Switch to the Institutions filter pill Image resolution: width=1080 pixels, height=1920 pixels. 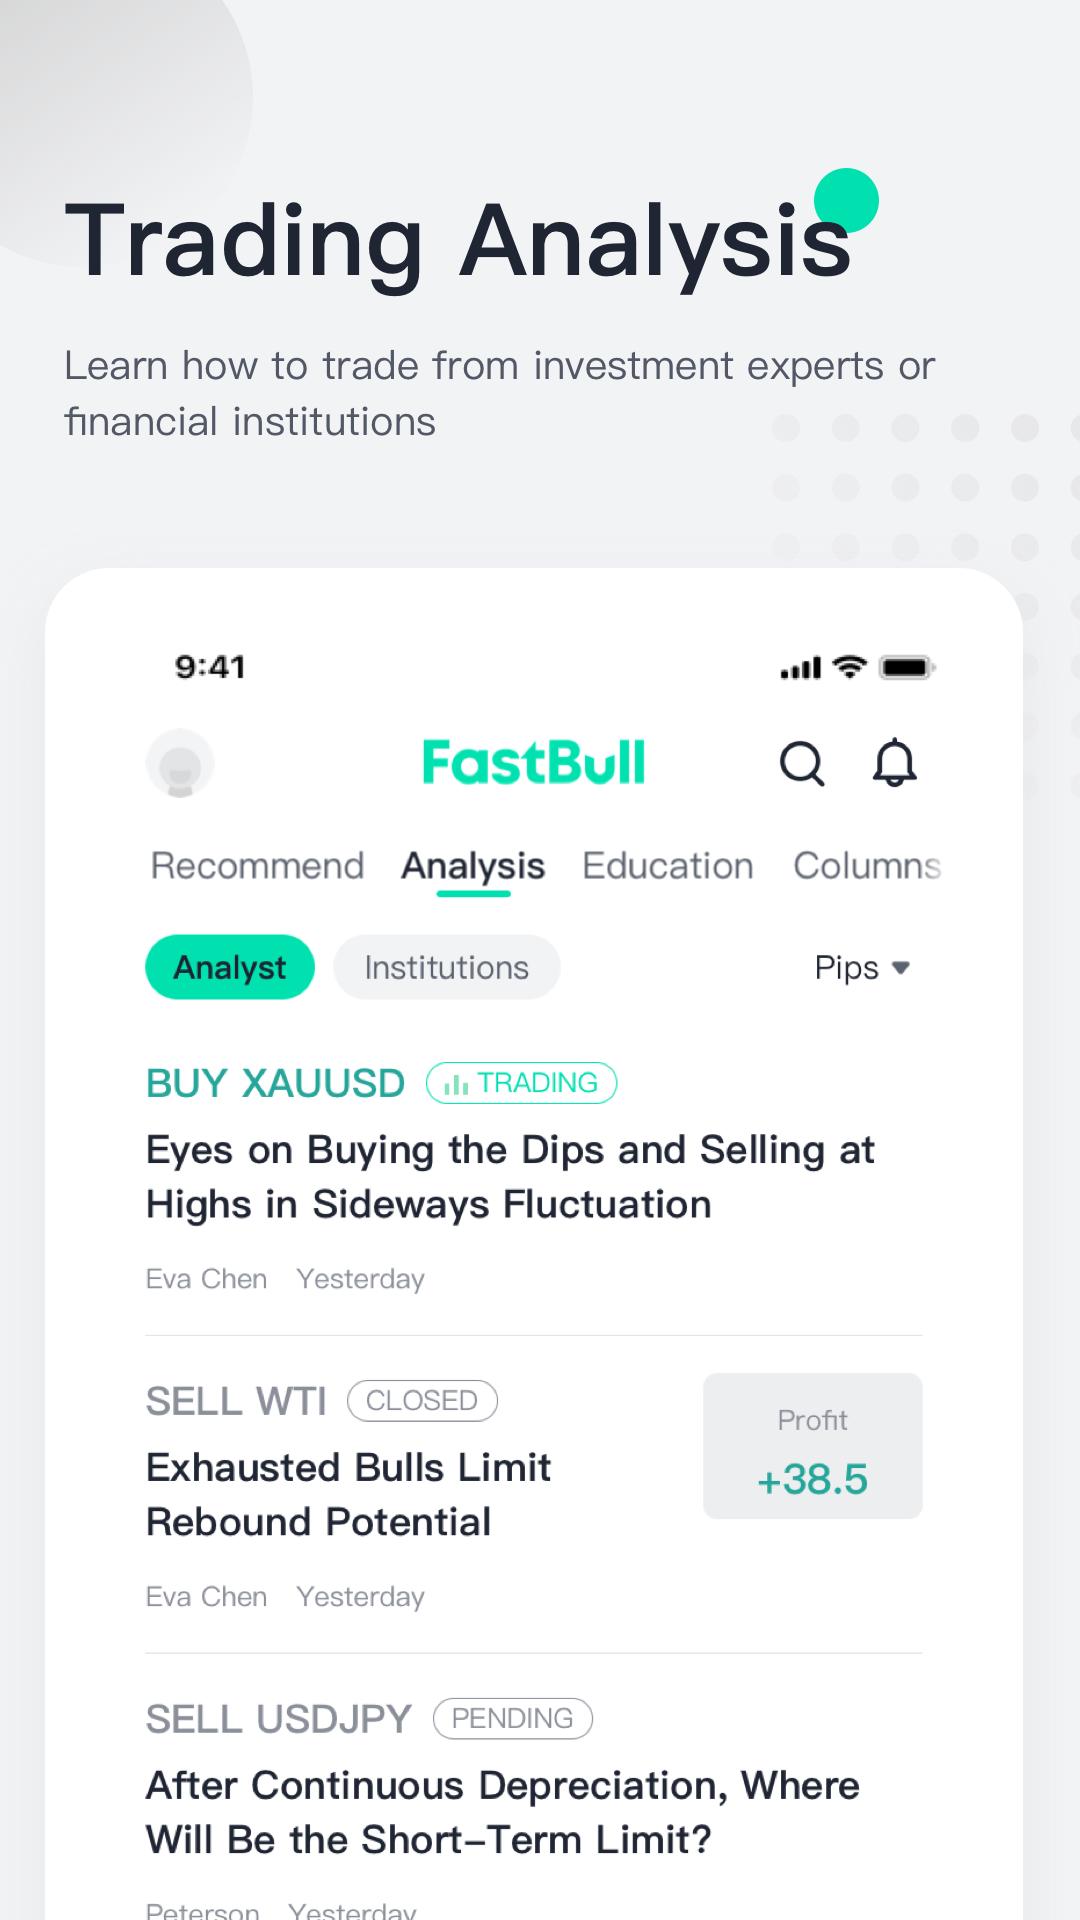coord(446,967)
